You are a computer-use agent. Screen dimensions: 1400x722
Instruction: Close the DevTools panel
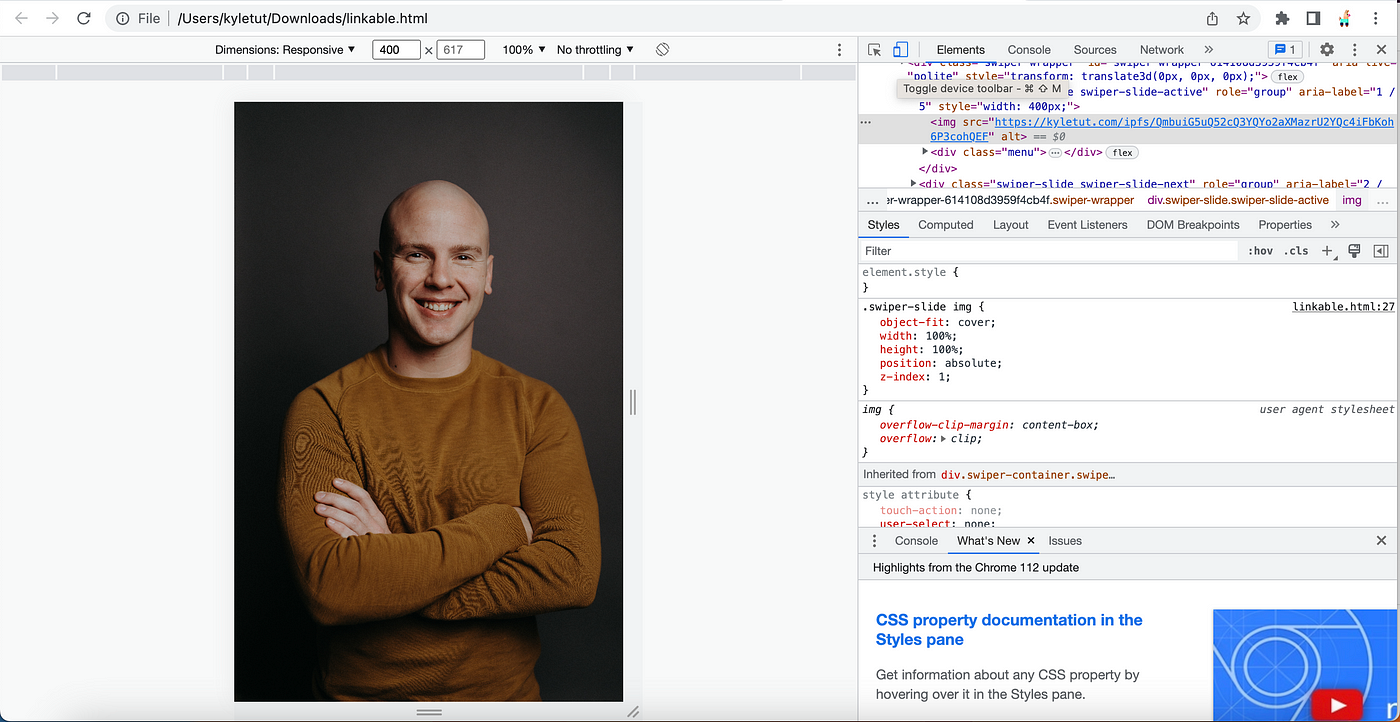pyautogui.click(x=1382, y=49)
